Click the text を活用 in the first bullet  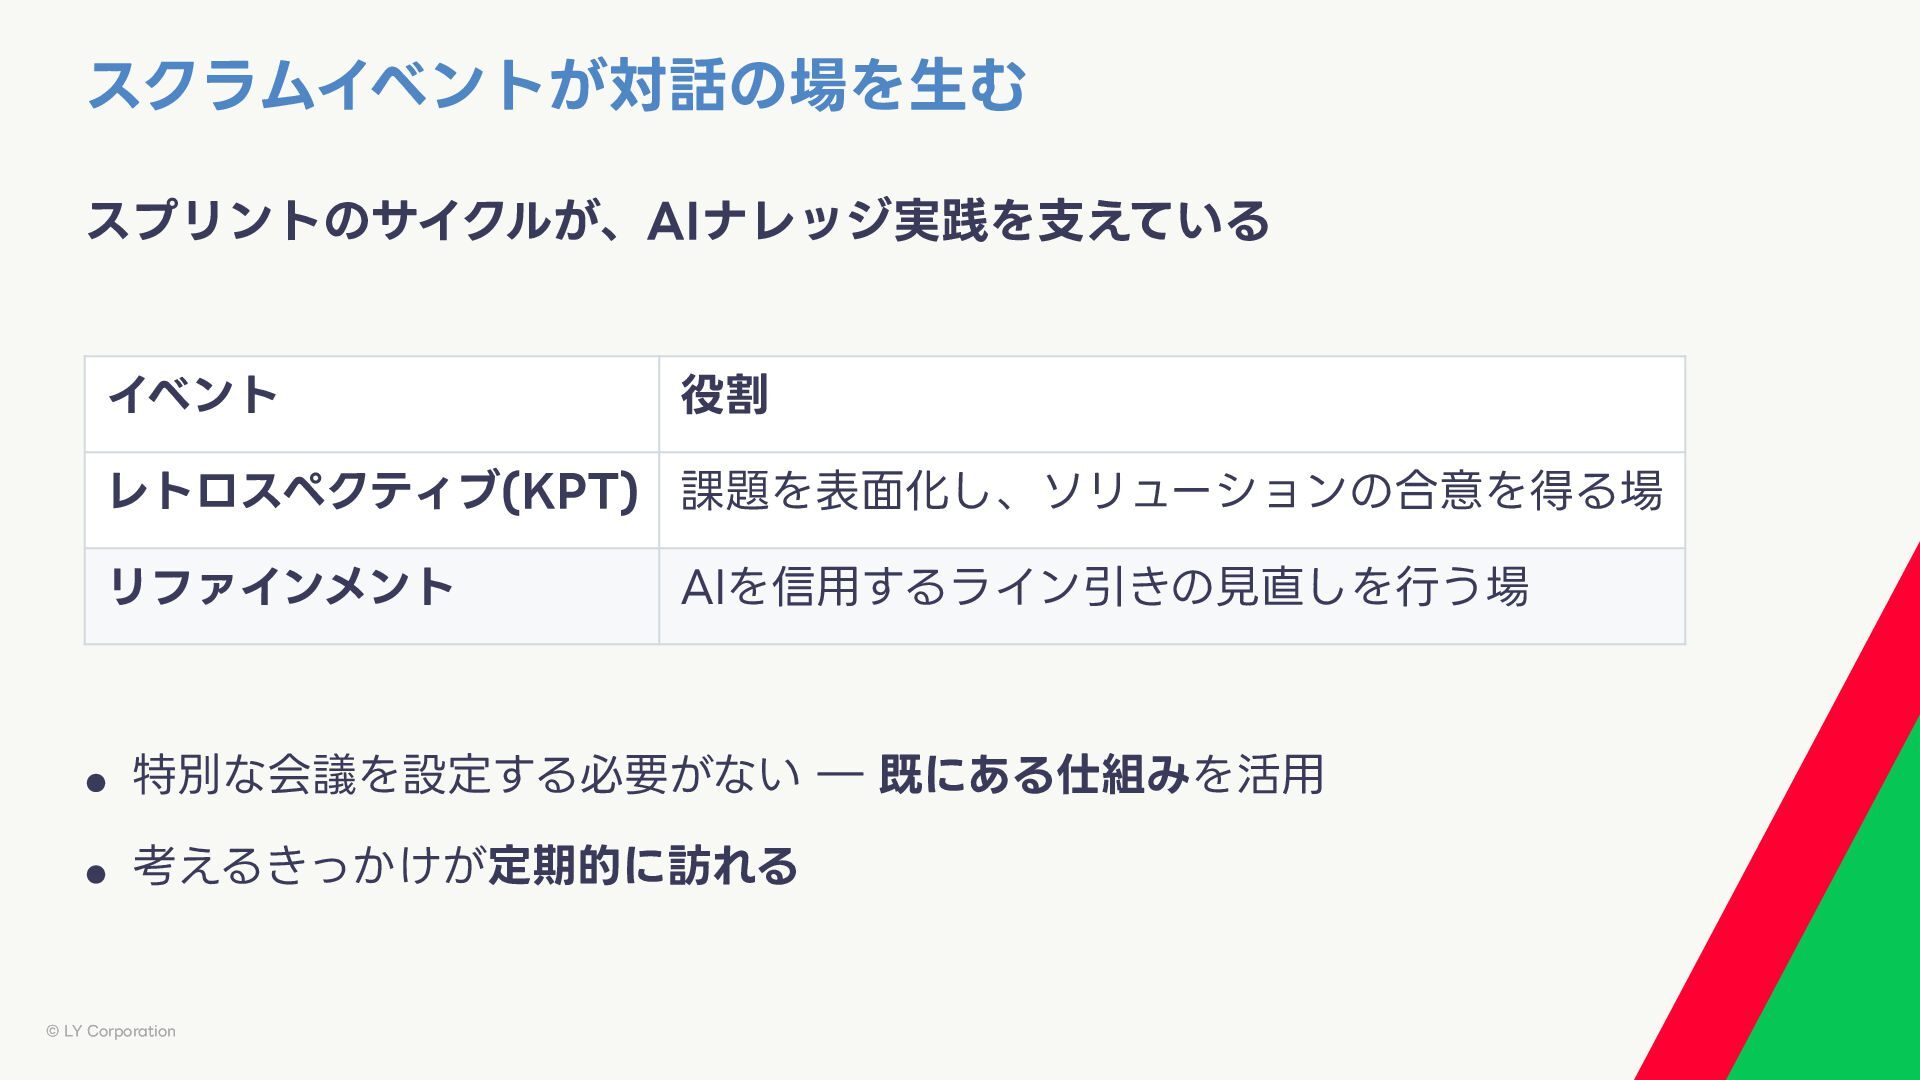click(x=1258, y=775)
